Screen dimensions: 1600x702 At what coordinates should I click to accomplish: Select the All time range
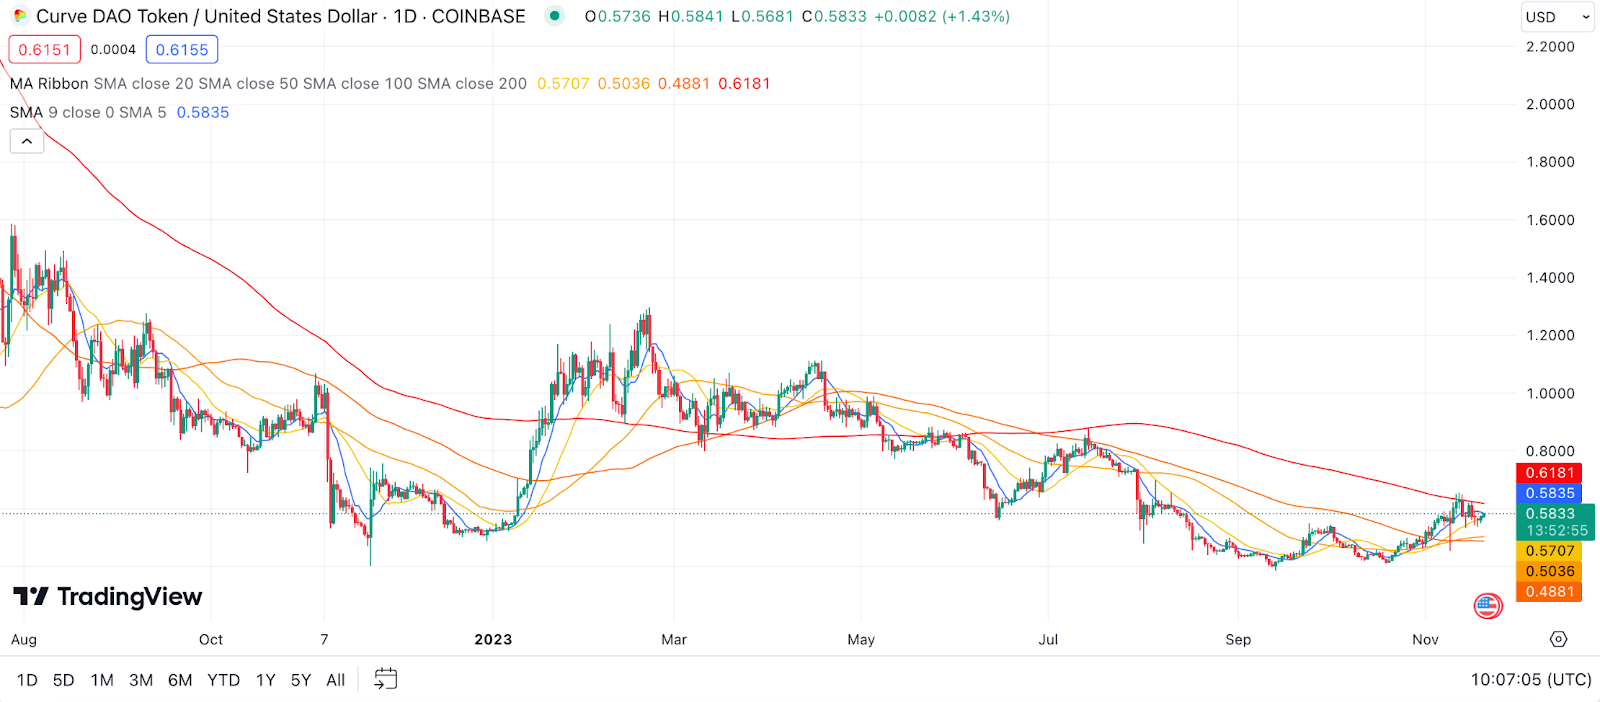336,680
